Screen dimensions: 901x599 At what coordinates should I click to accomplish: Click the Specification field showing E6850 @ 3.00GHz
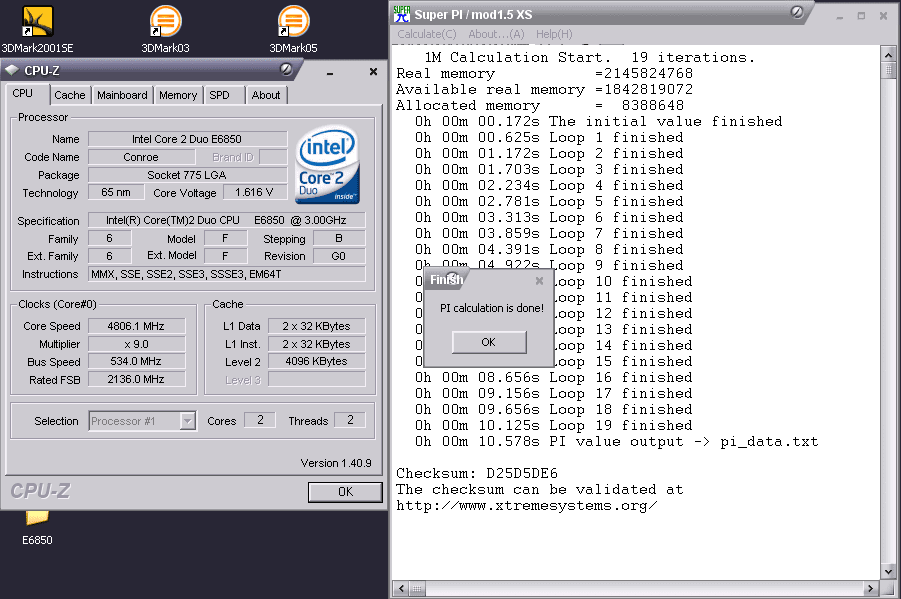(x=226, y=220)
